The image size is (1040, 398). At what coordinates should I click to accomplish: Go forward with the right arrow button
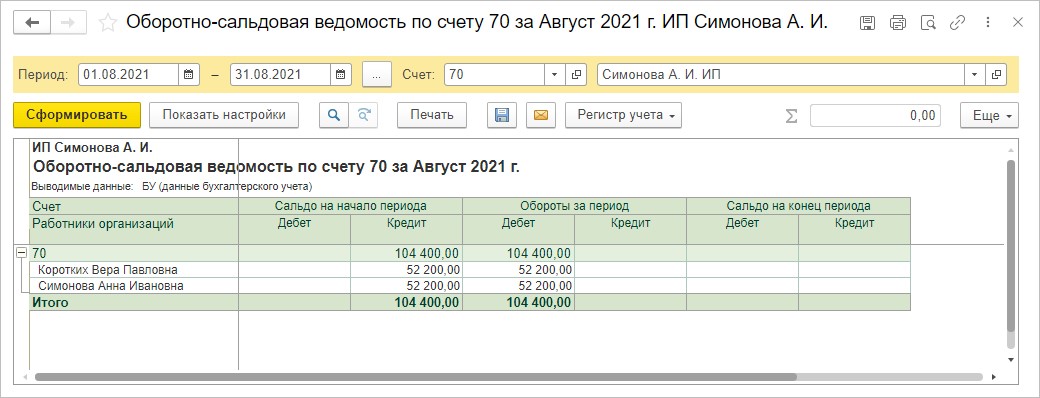(x=68, y=23)
